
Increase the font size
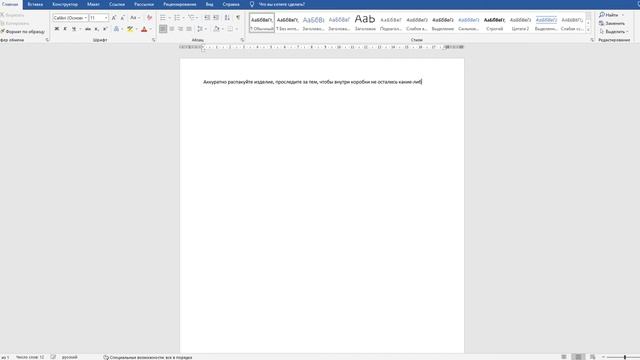114,18
